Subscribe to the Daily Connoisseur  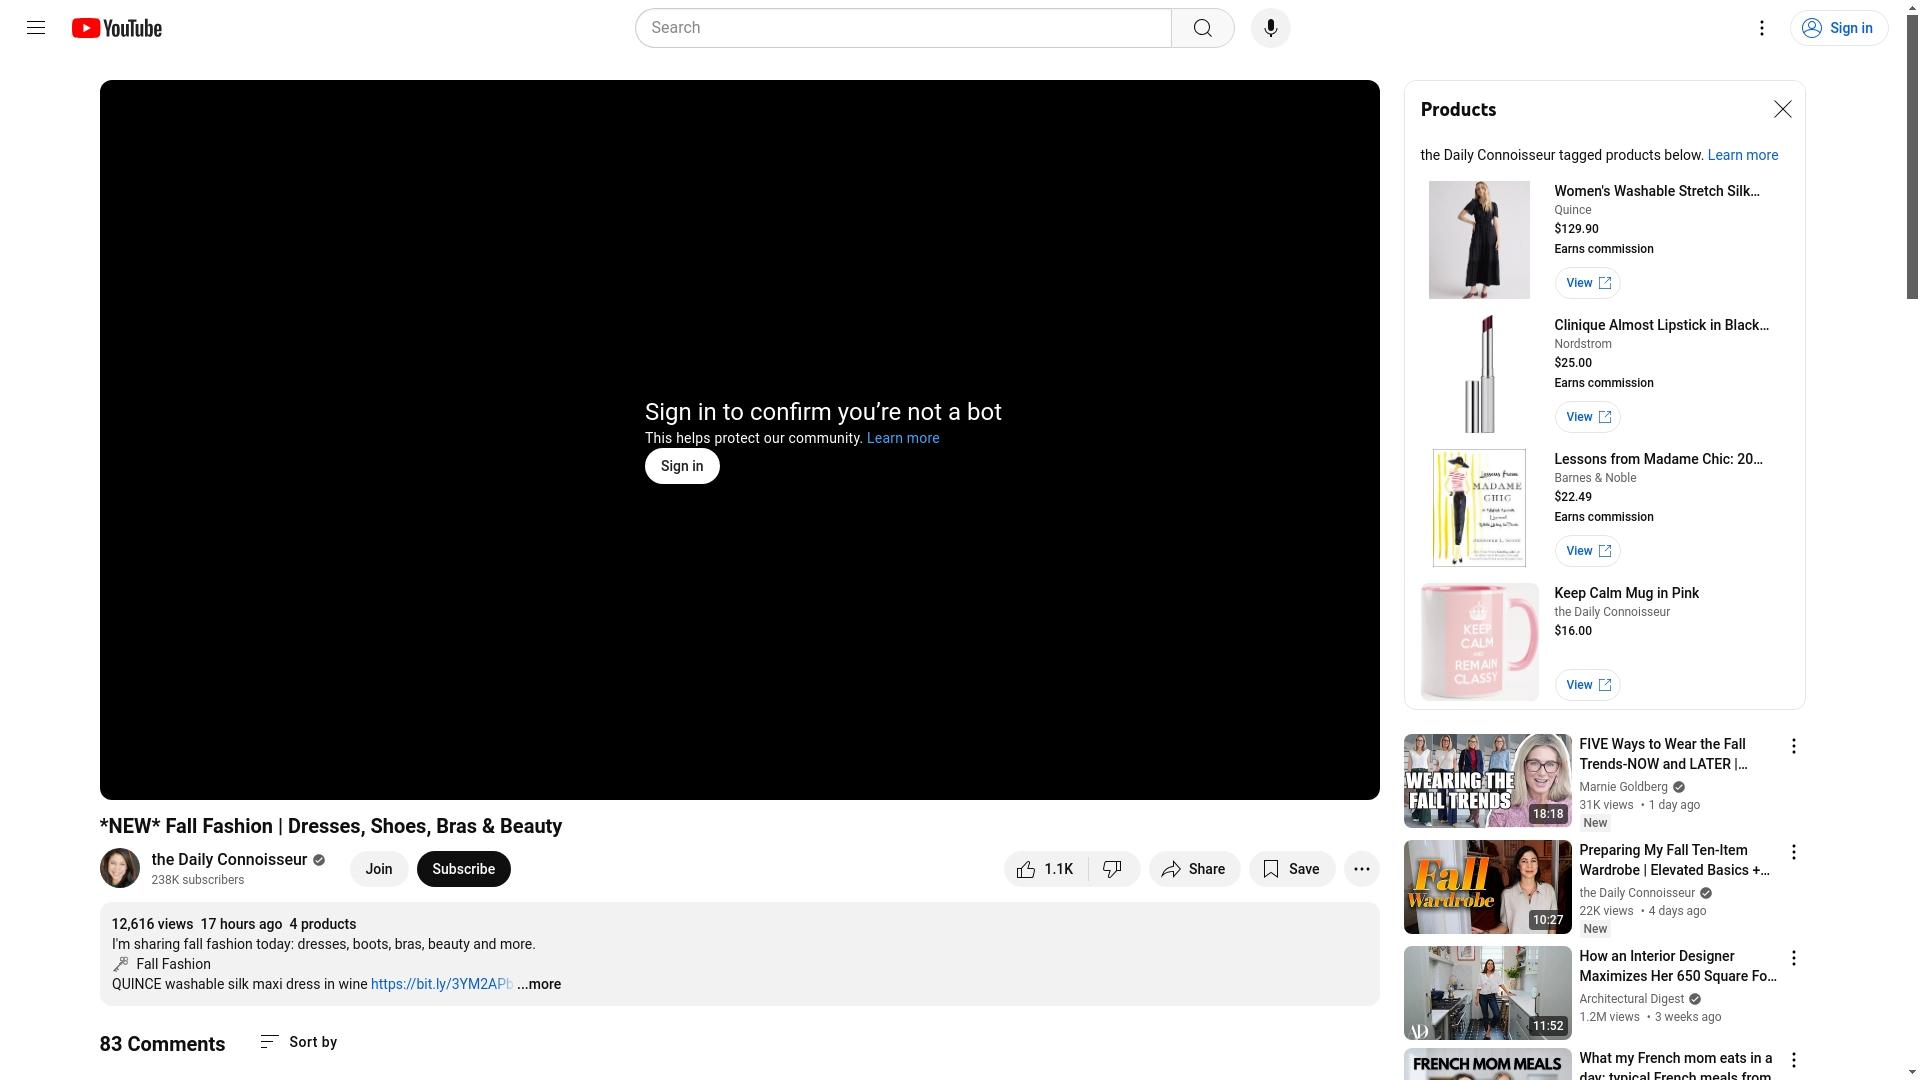464,869
